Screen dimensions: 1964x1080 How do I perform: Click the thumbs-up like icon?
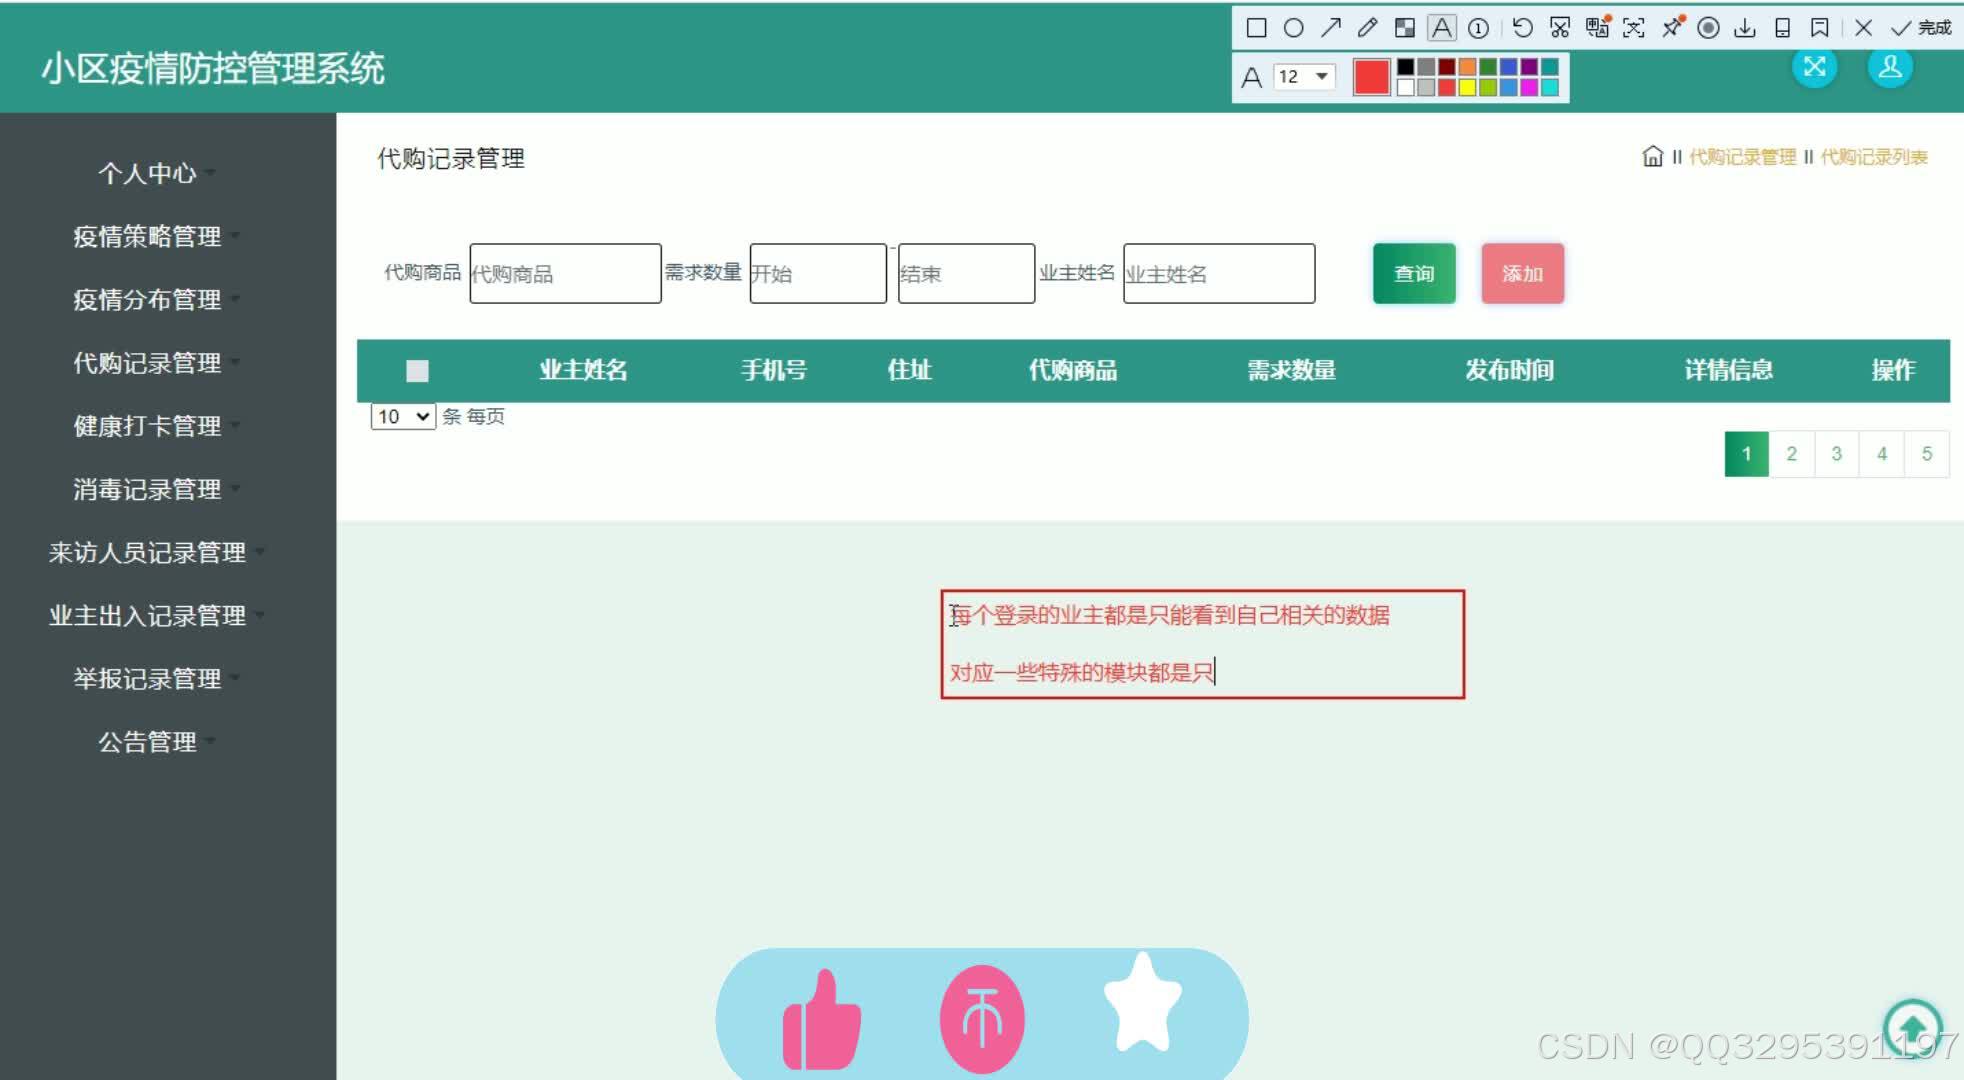[x=822, y=1021]
